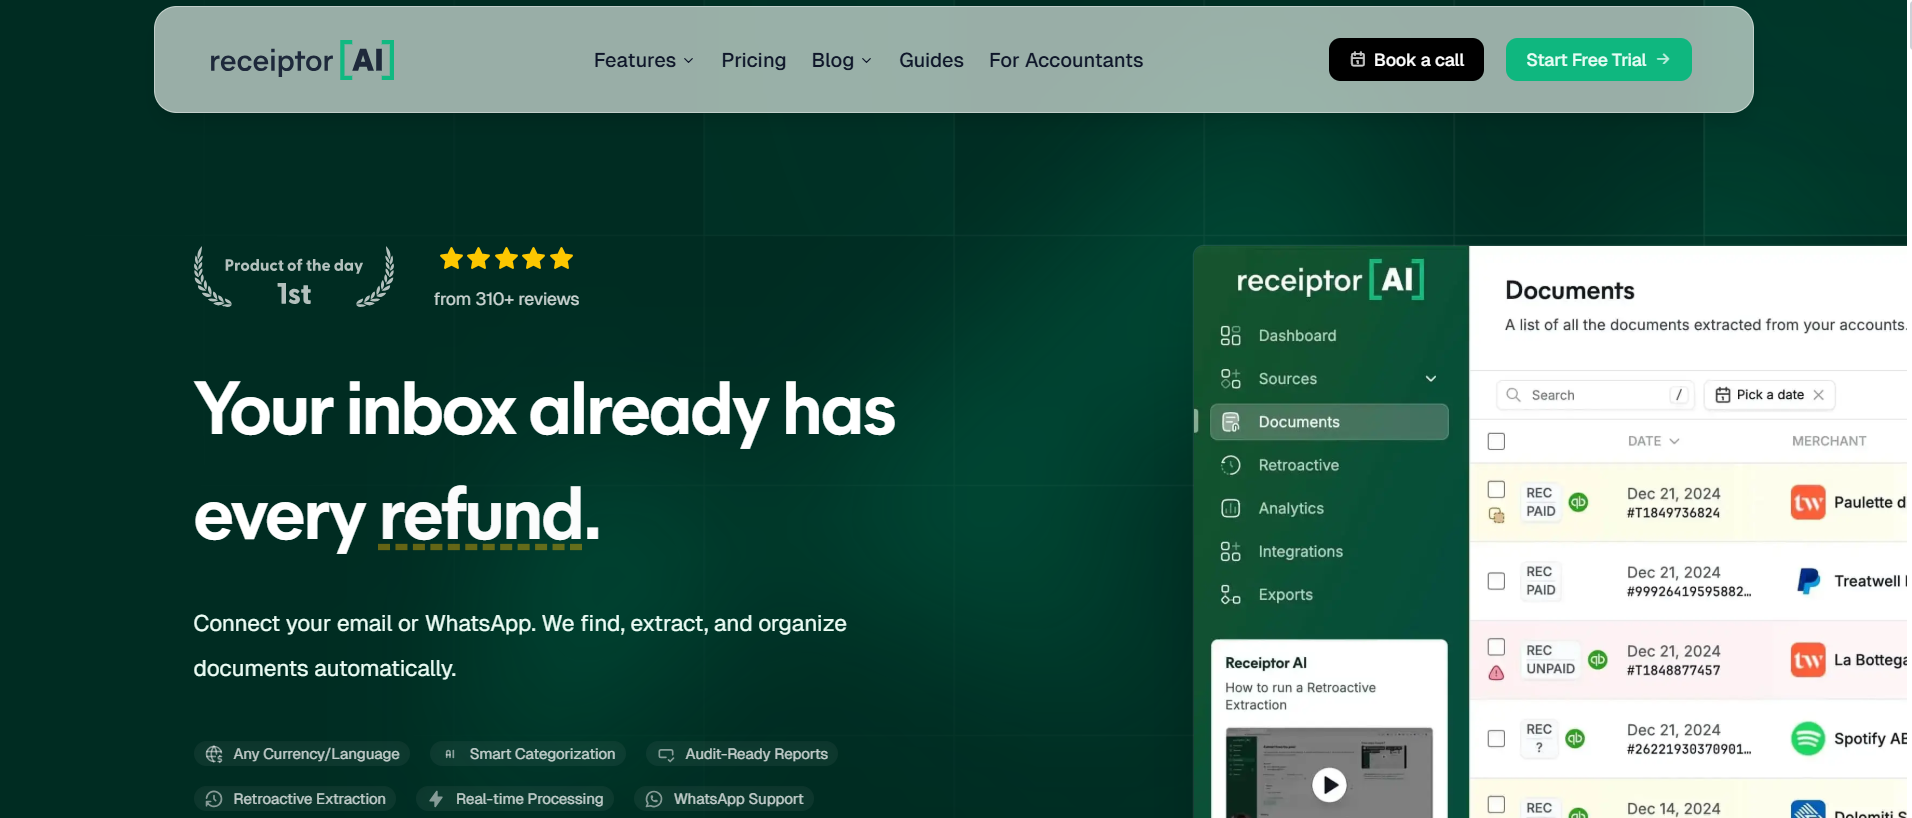Click invoice number #99926419595882

click(1688, 592)
